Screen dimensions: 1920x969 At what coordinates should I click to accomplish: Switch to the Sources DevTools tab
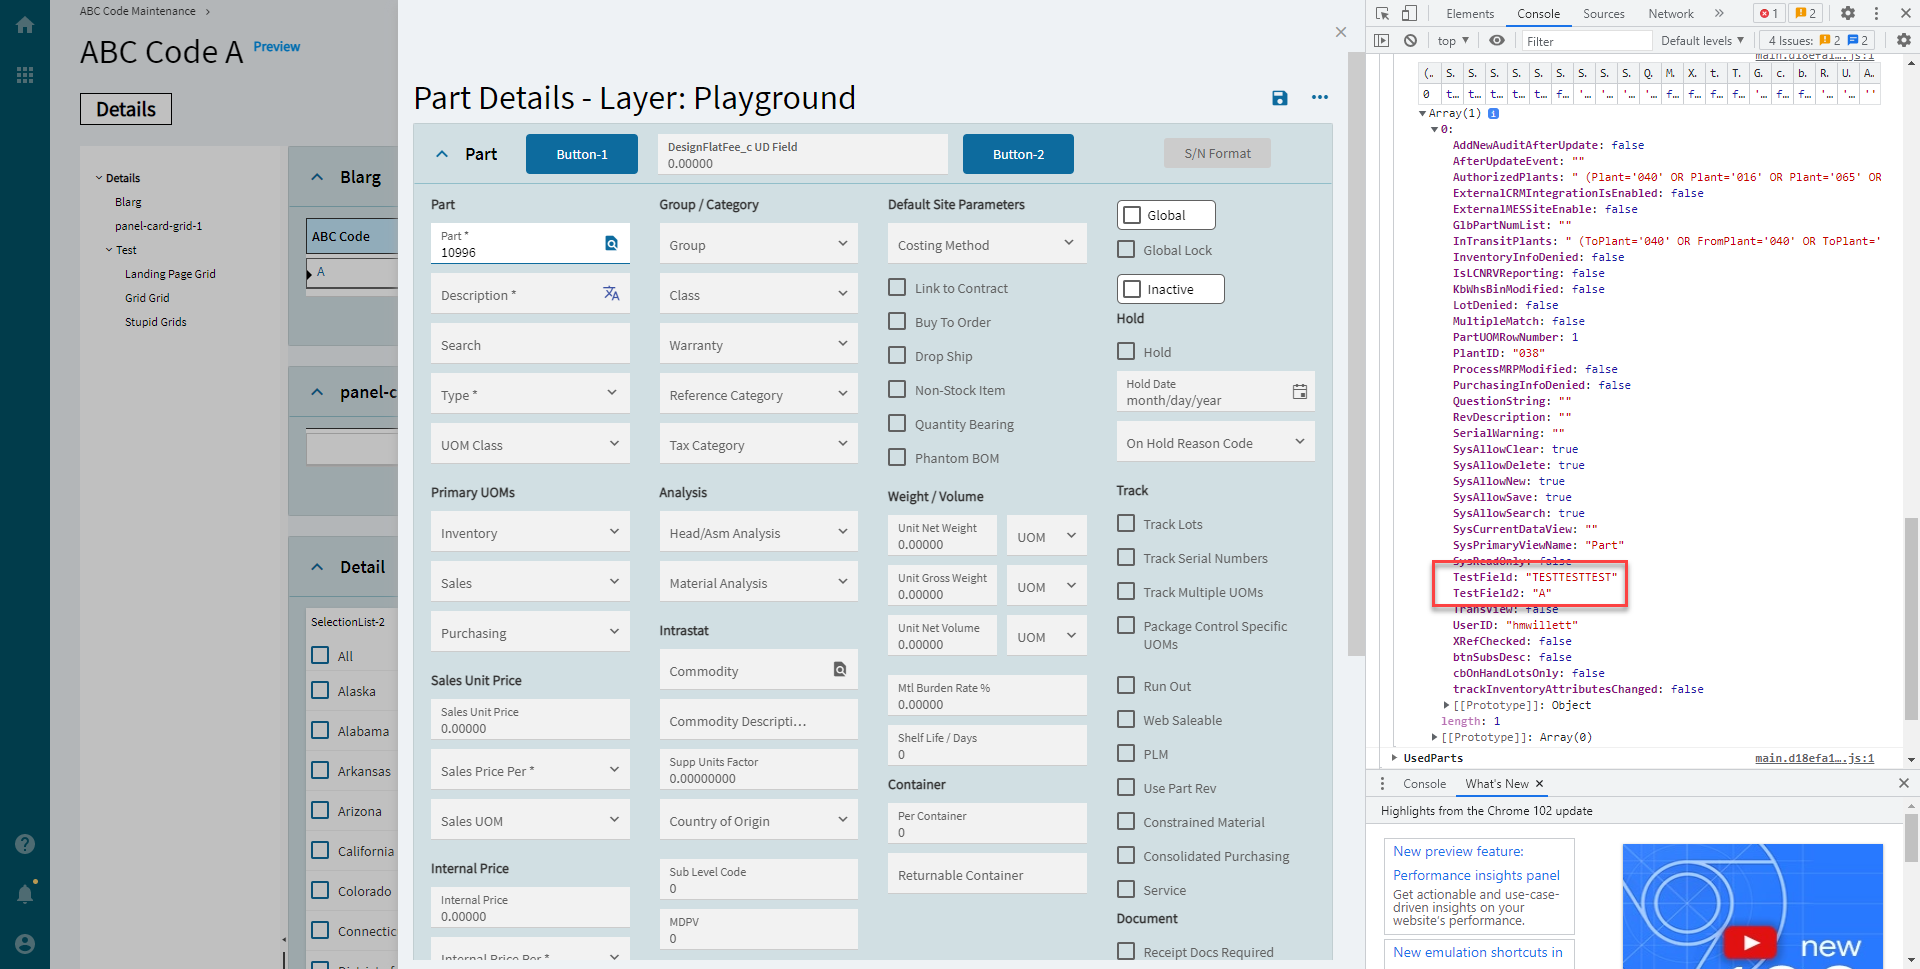(1604, 14)
